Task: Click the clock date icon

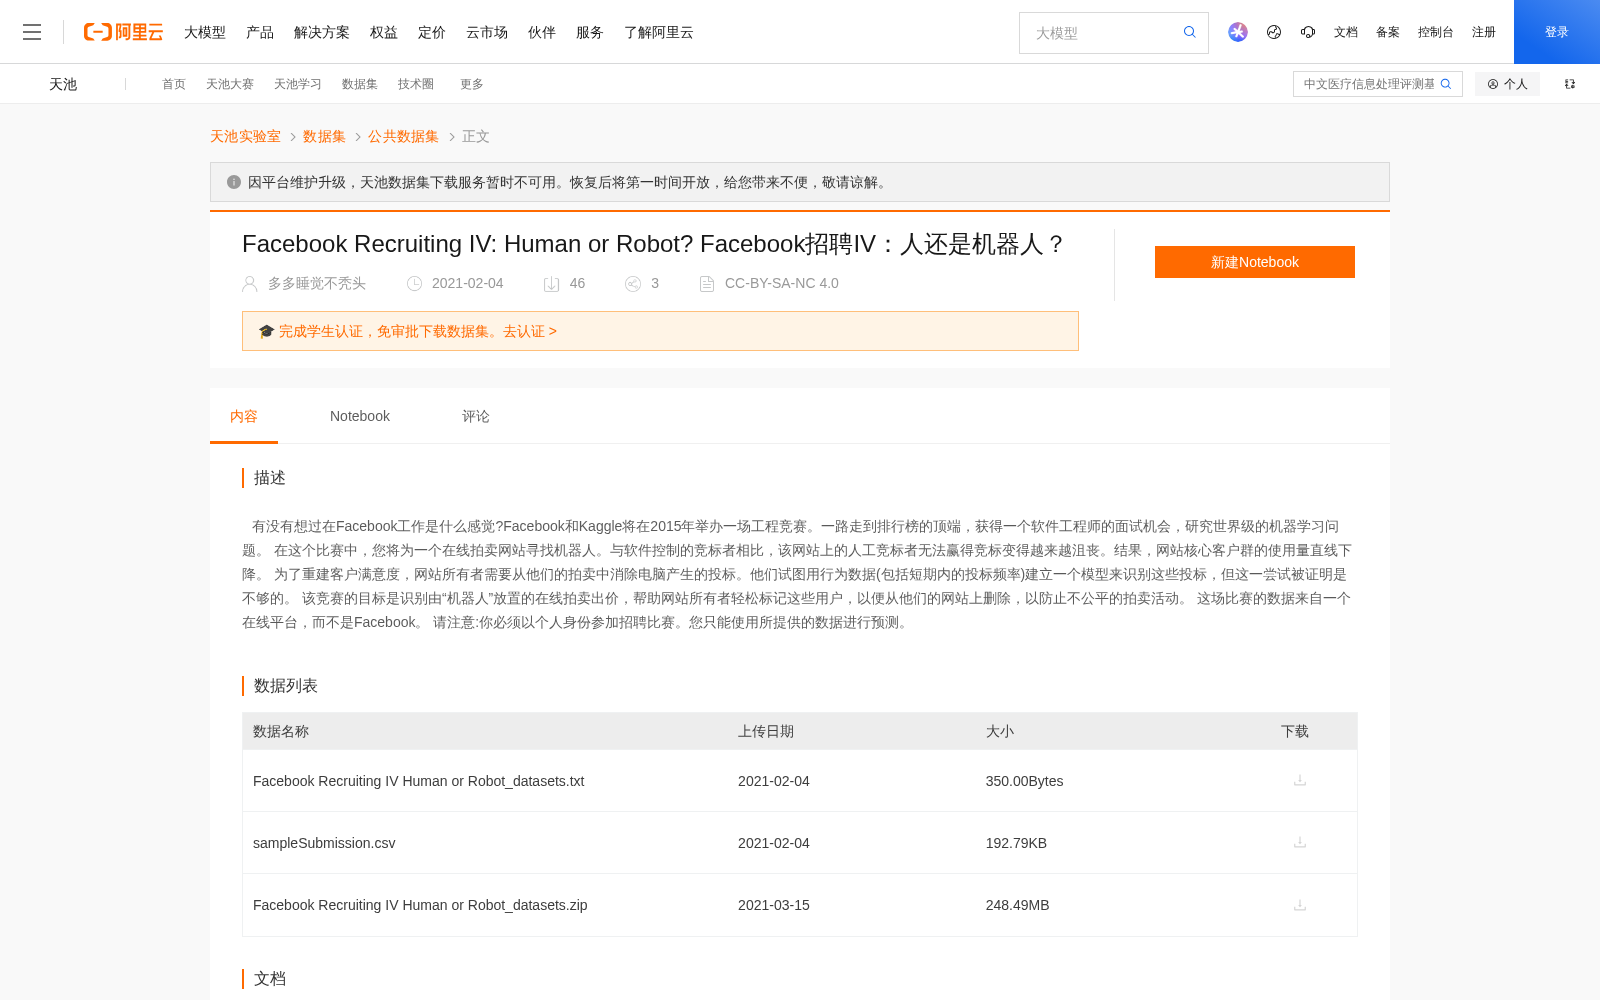Action: click(414, 284)
